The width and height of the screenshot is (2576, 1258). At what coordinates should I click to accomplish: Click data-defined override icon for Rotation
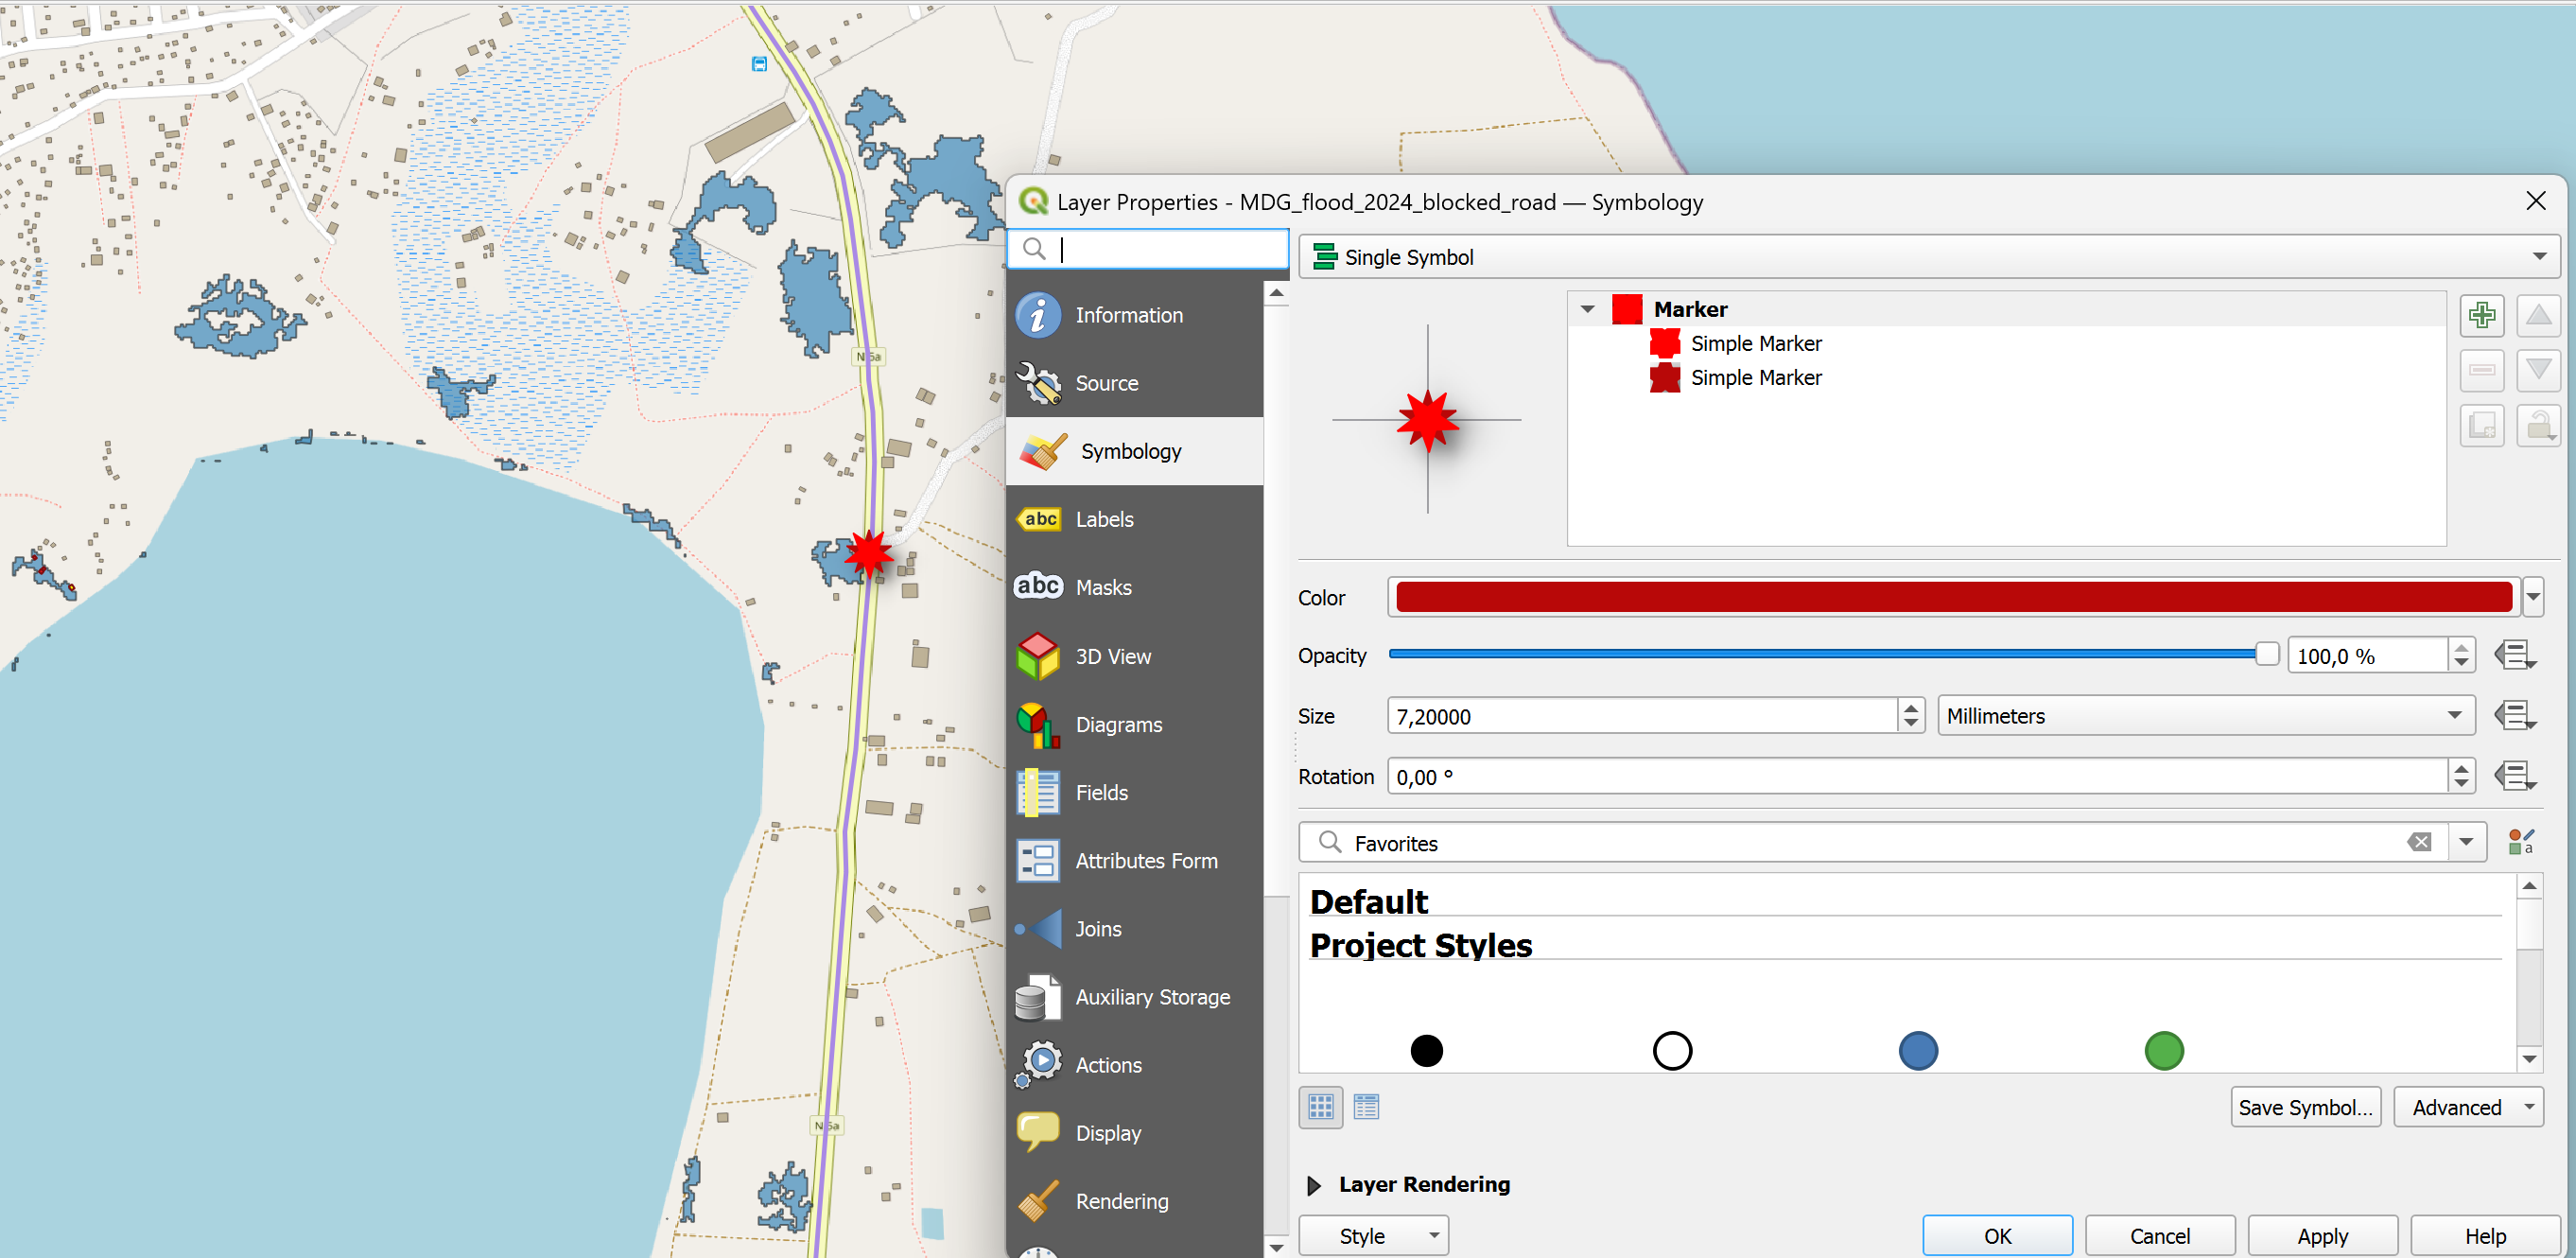click(2514, 776)
